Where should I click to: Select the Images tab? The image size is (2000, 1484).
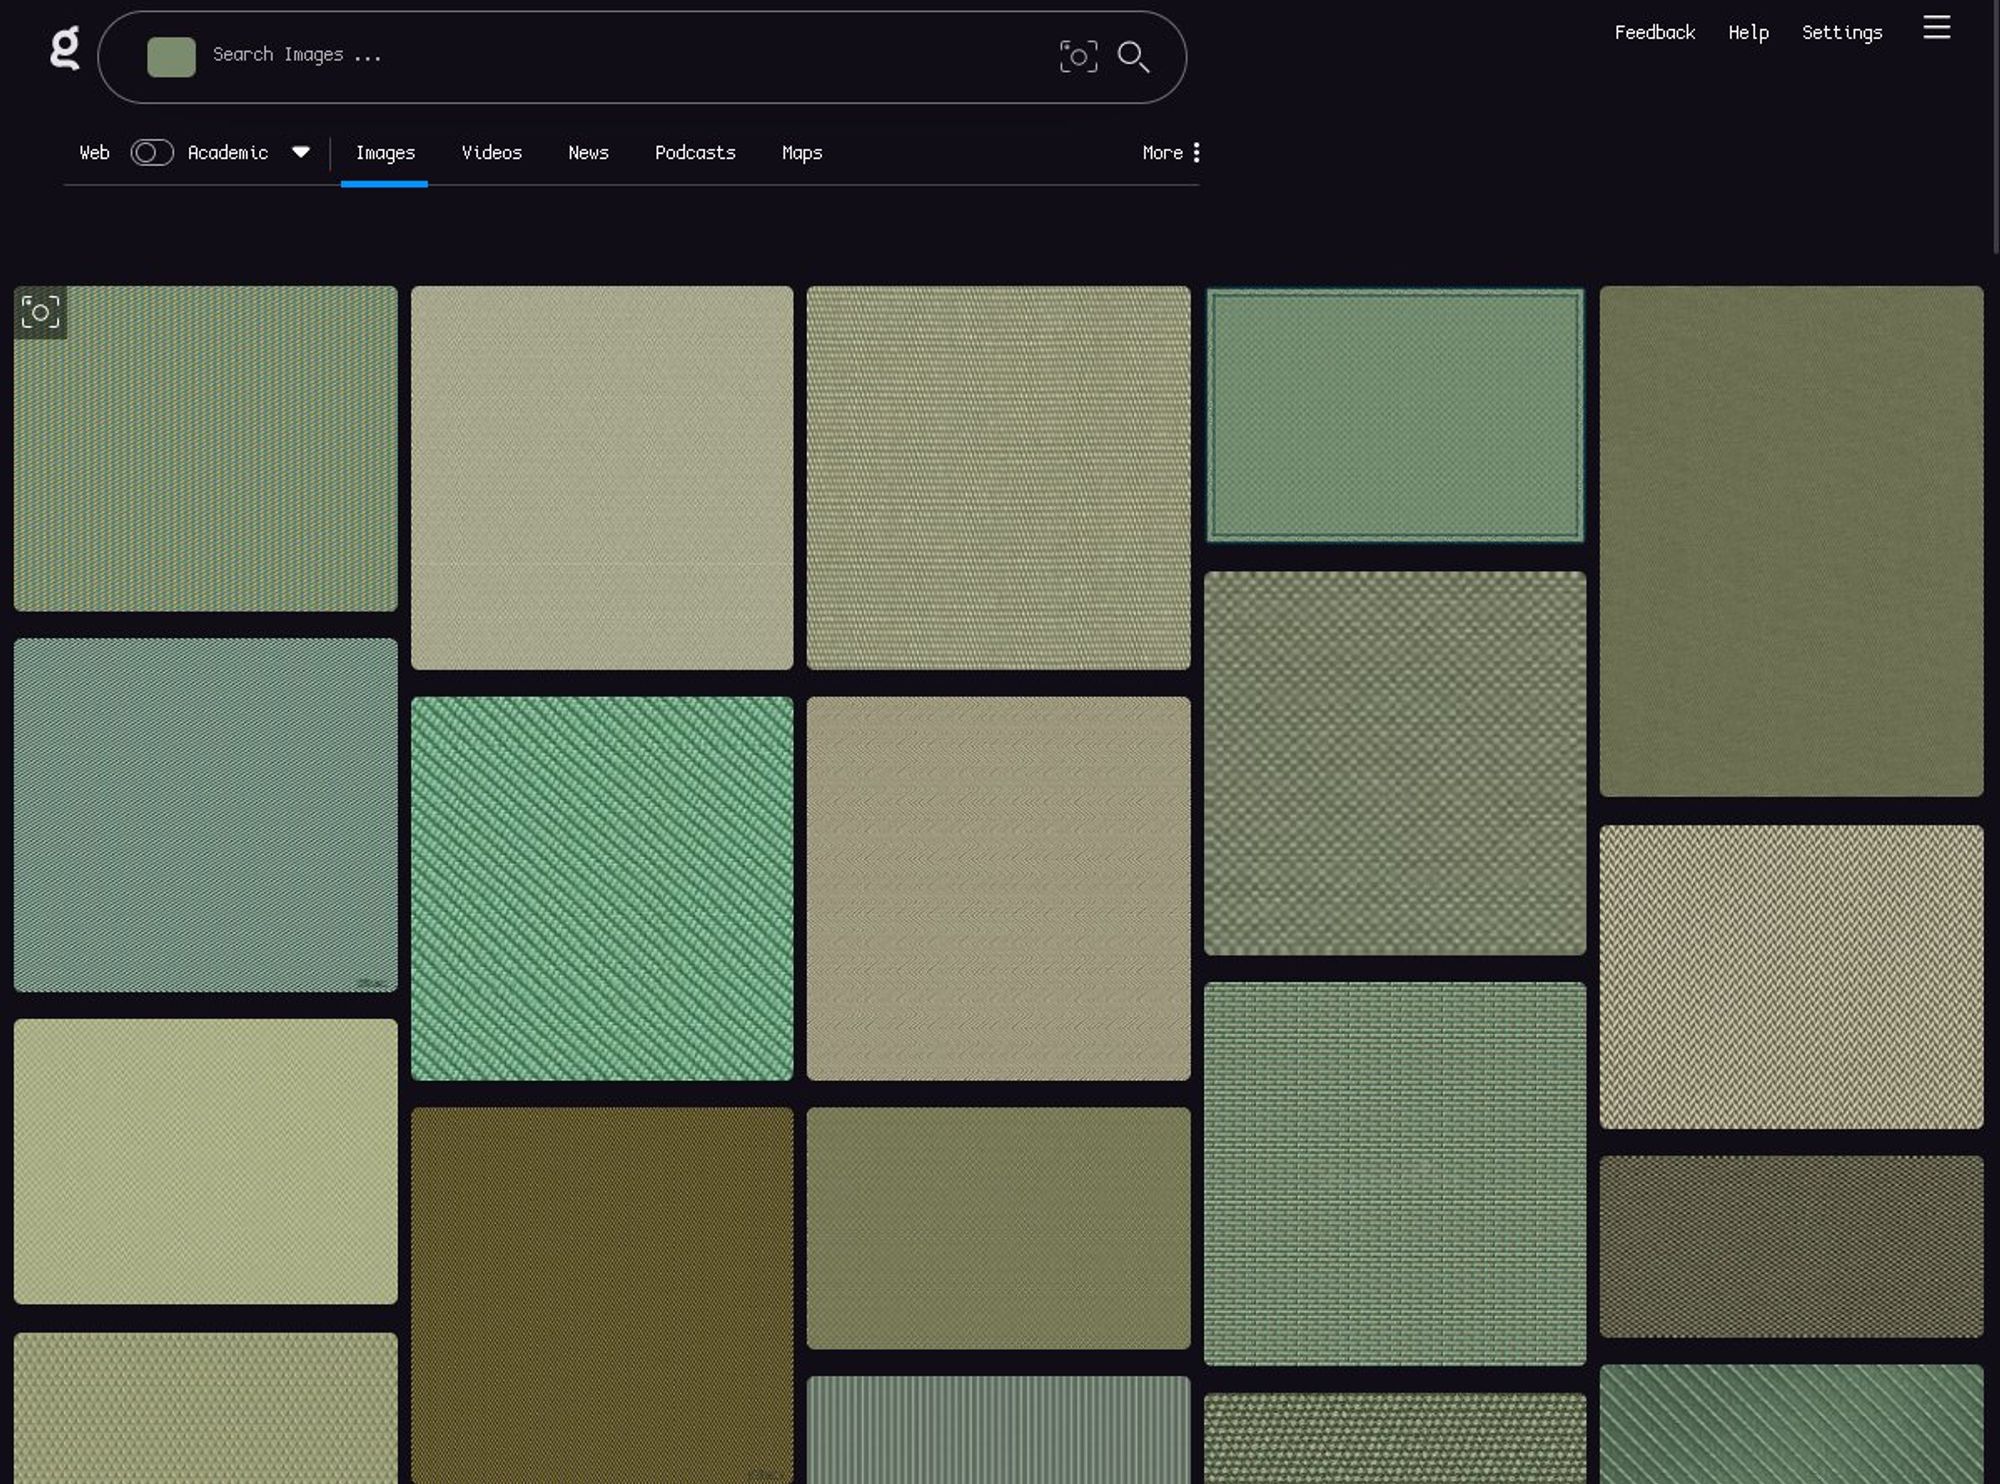tap(385, 153)
